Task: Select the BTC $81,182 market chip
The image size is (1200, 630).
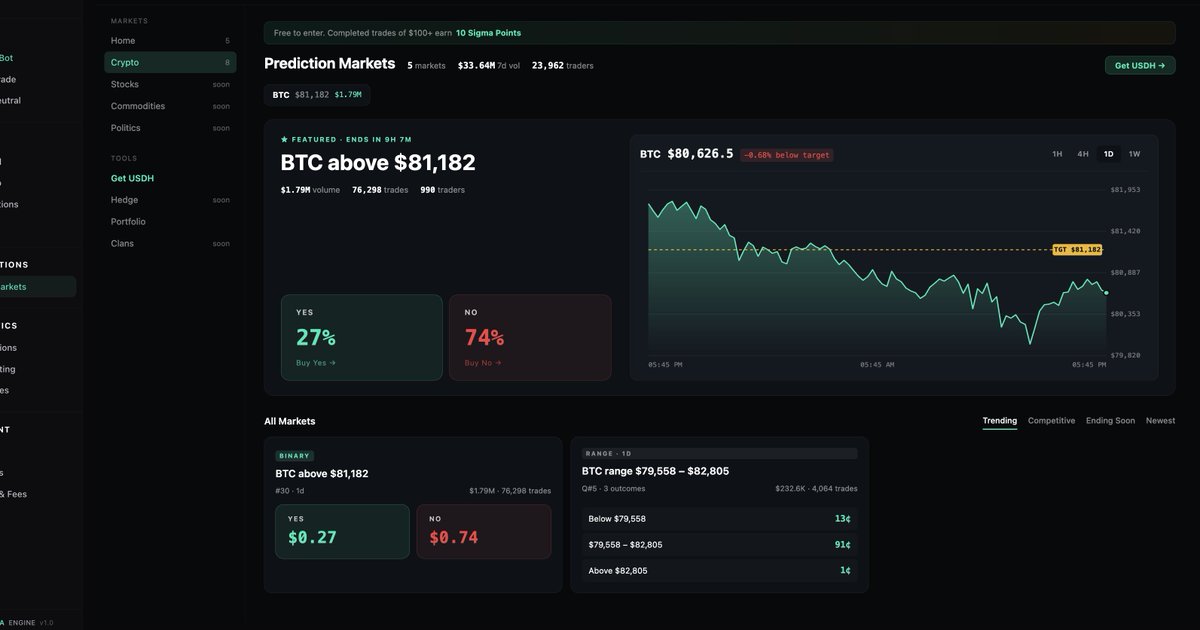Action: (317, 95)
